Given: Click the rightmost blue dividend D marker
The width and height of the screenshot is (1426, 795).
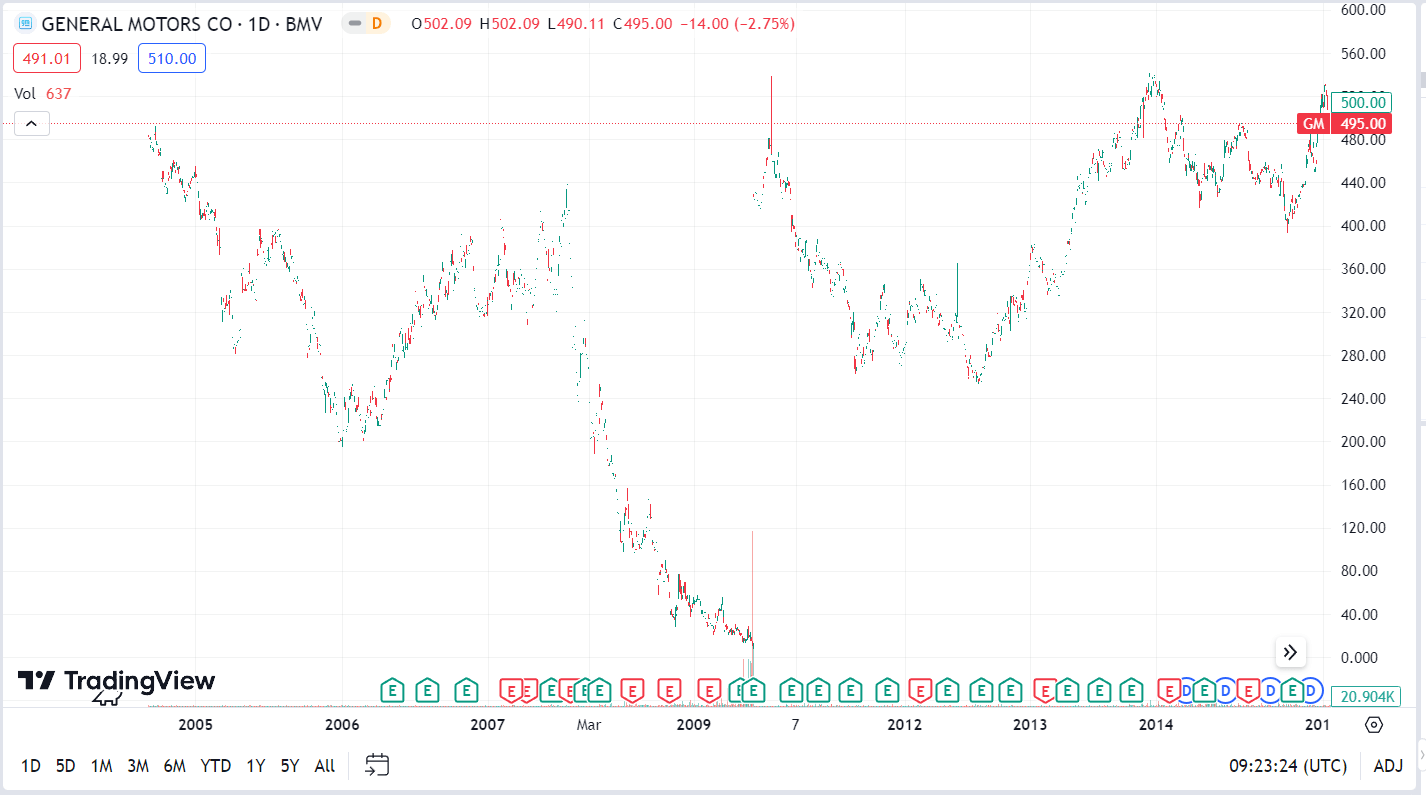Looking at the screenshot, I should pos(1311,690).
